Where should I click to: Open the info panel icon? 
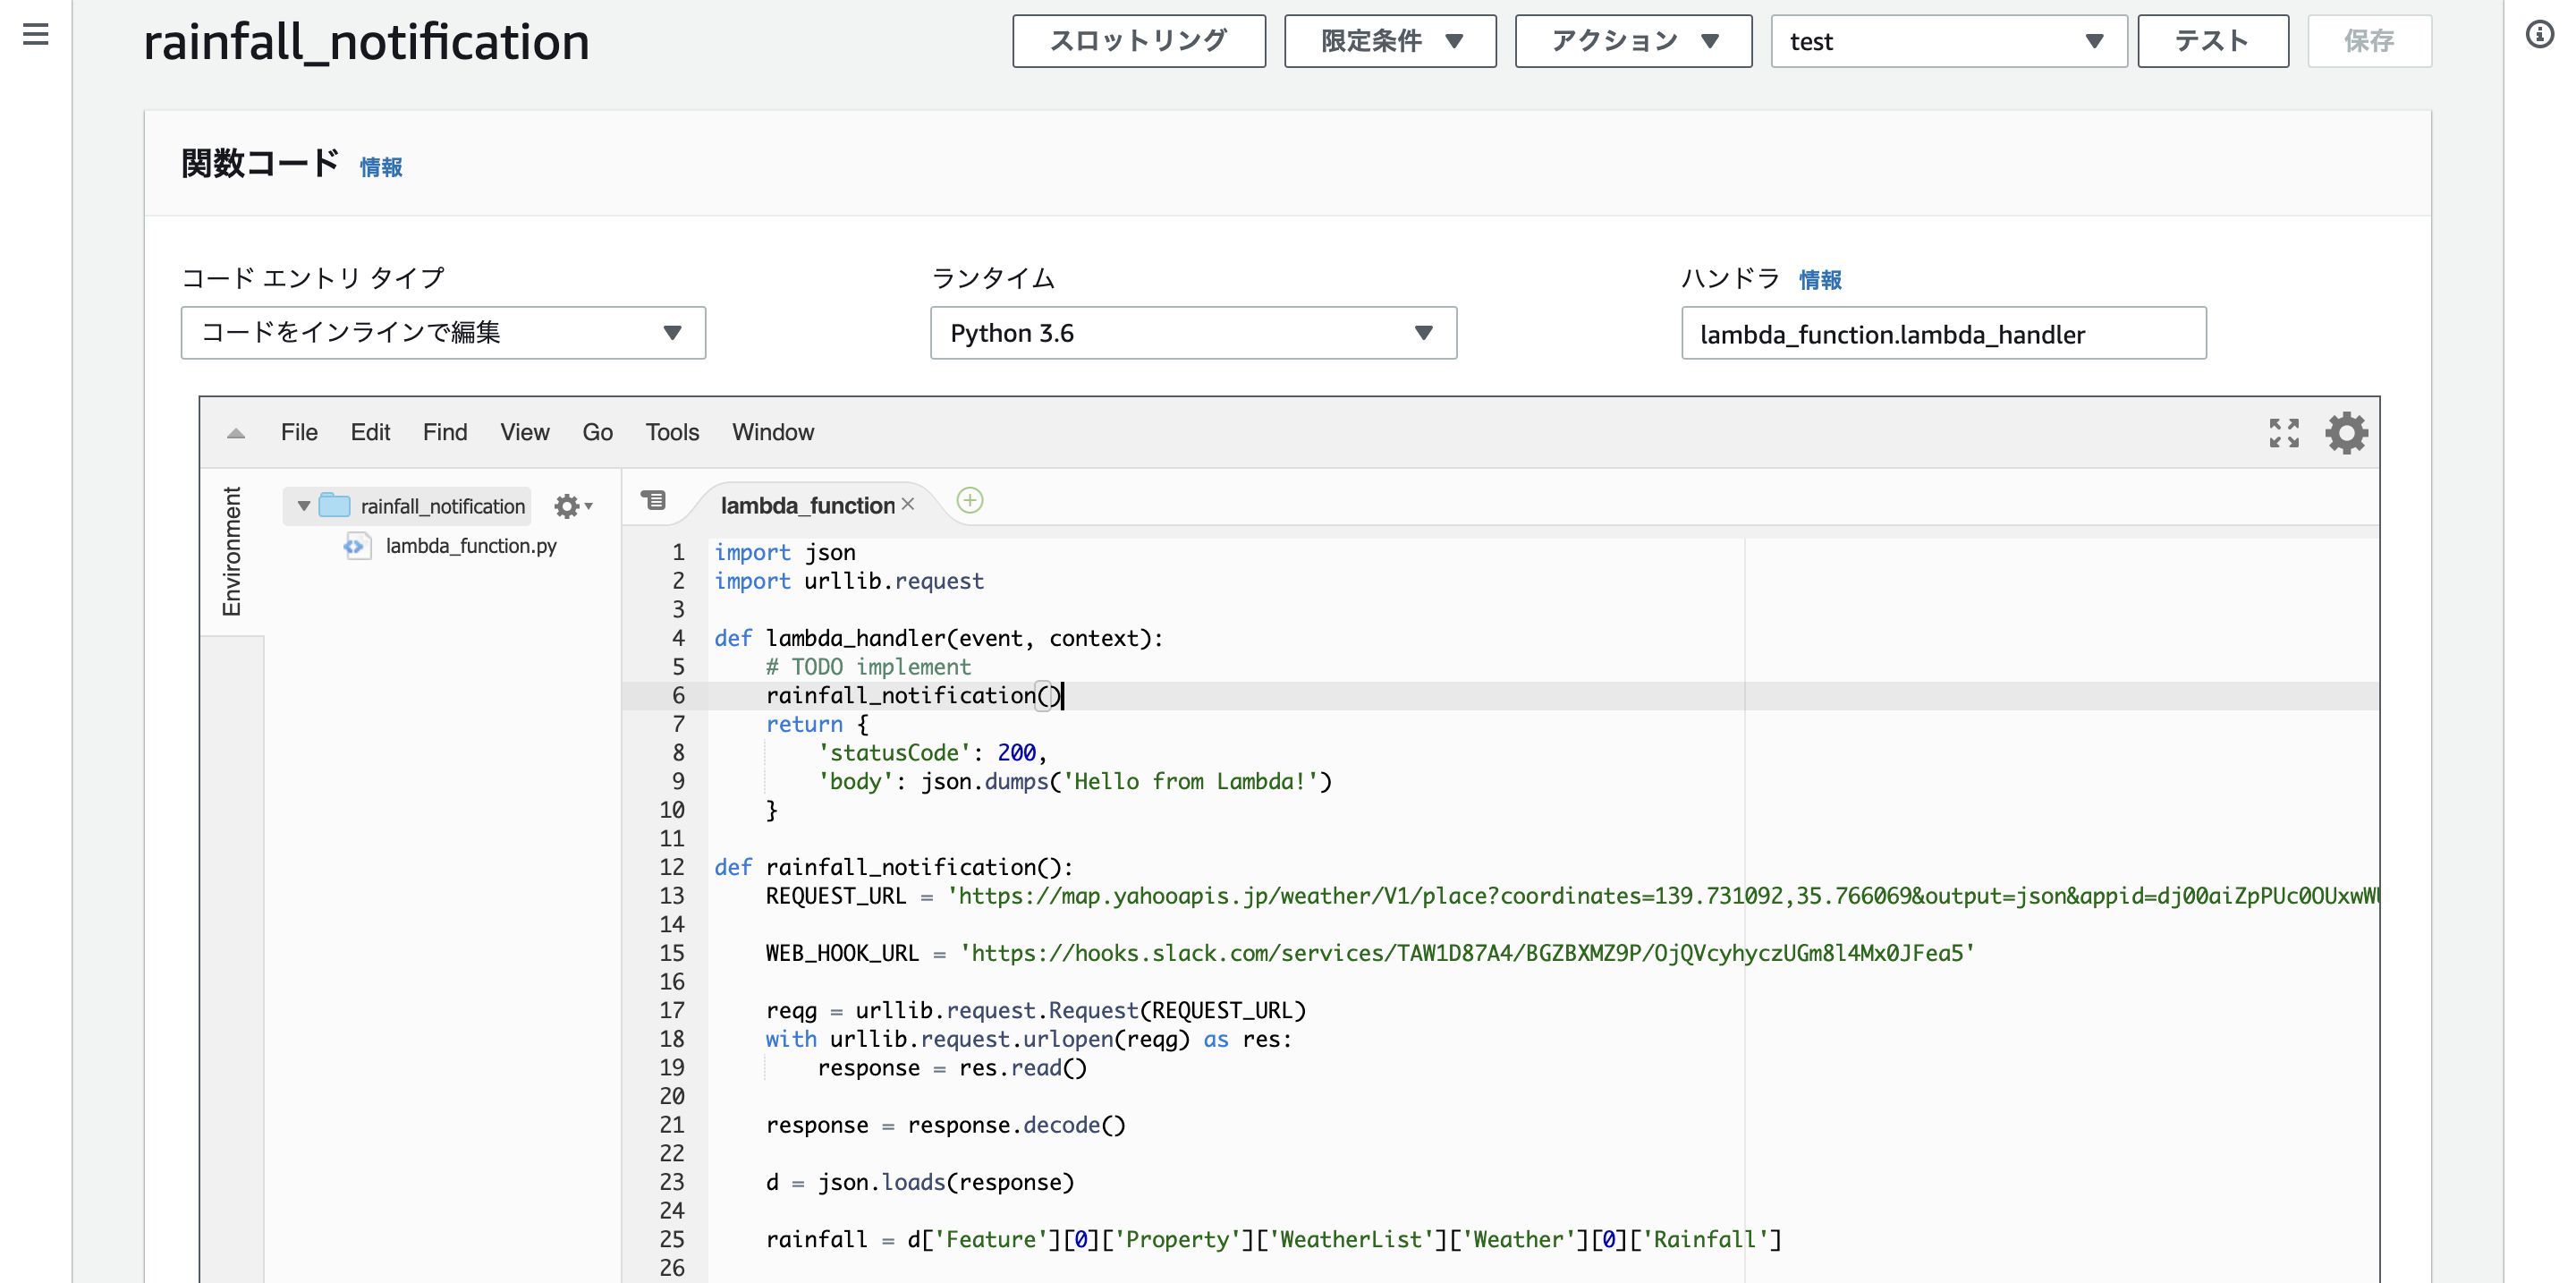tap(2540, 35)
